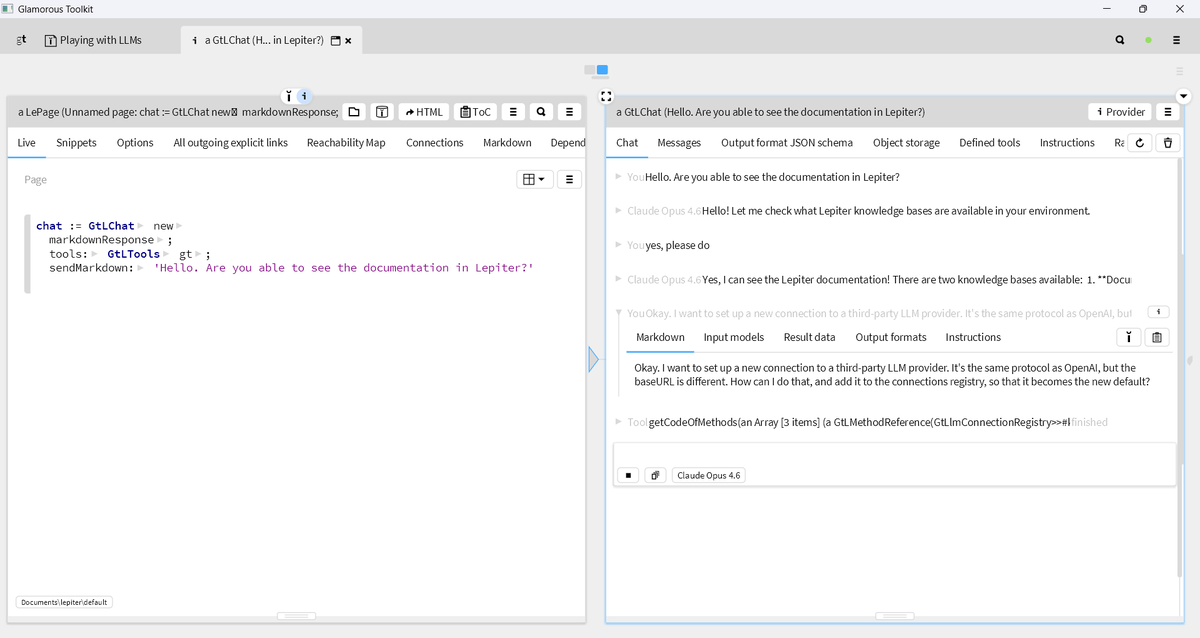Image resolution: width=1200 pixels, height=638 pixels.
Task: Export the page with the HTML button
Action: tap(423, 112)
